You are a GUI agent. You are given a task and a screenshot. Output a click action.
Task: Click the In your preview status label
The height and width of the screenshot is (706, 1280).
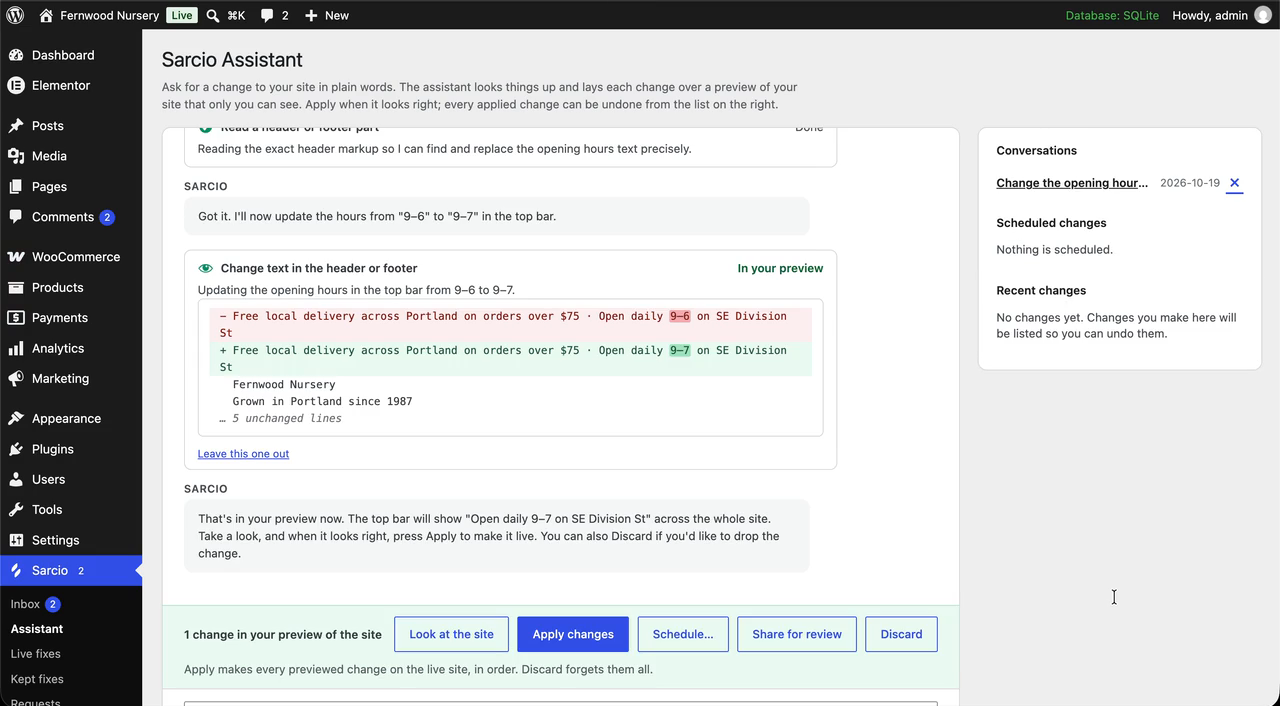coord(780,268)
